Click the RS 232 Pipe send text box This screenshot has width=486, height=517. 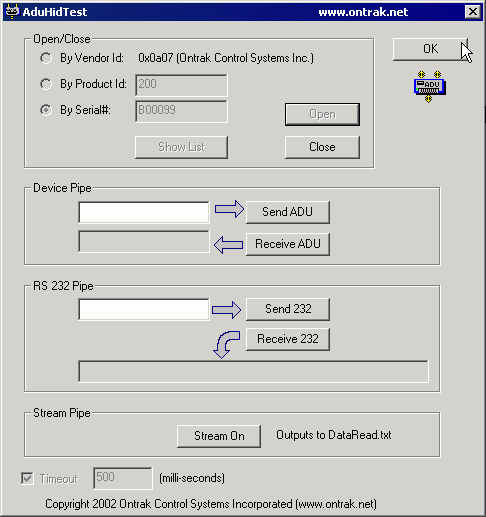click(x=144, y=309)
